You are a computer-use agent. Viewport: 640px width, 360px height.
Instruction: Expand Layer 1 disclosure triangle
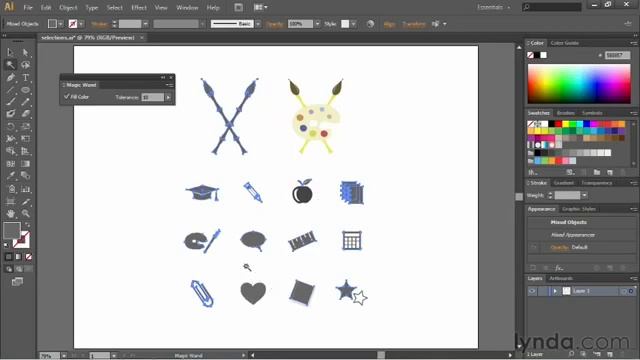(555, 291)
